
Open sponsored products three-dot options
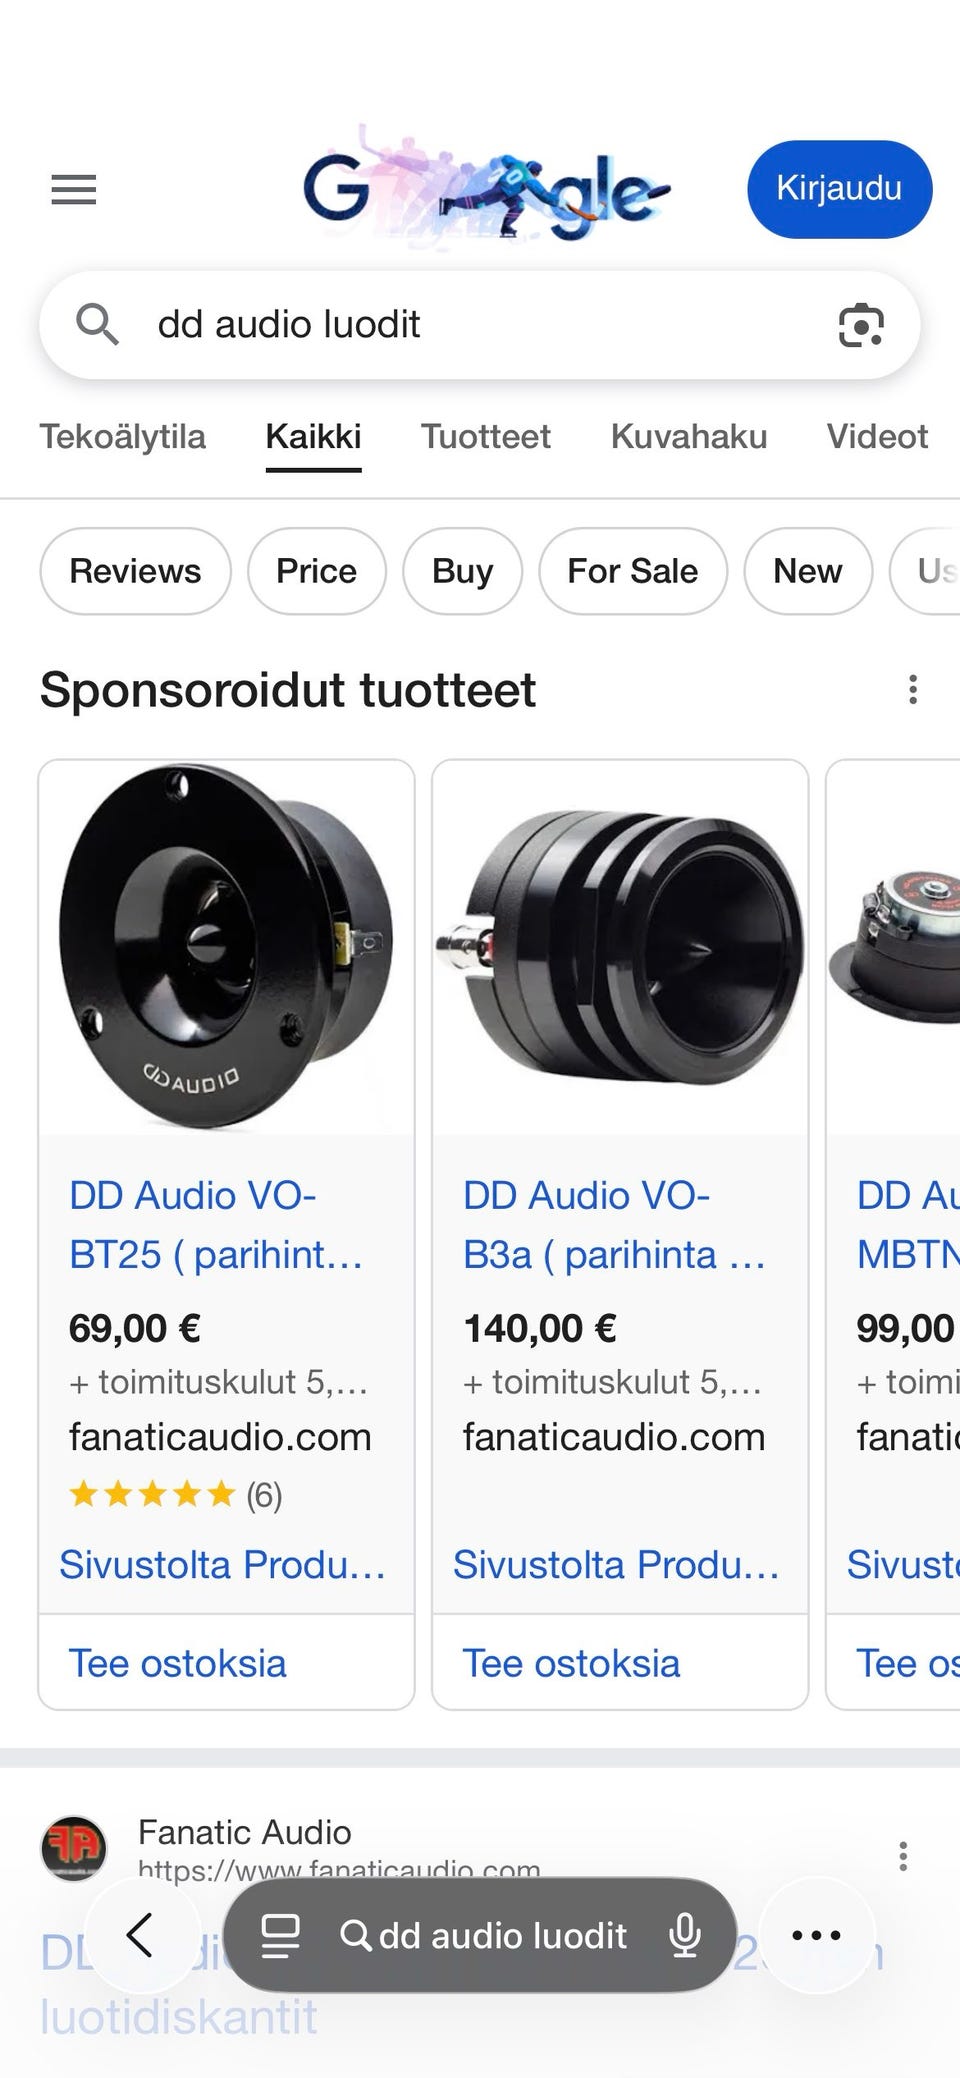(x=912, y=690)
